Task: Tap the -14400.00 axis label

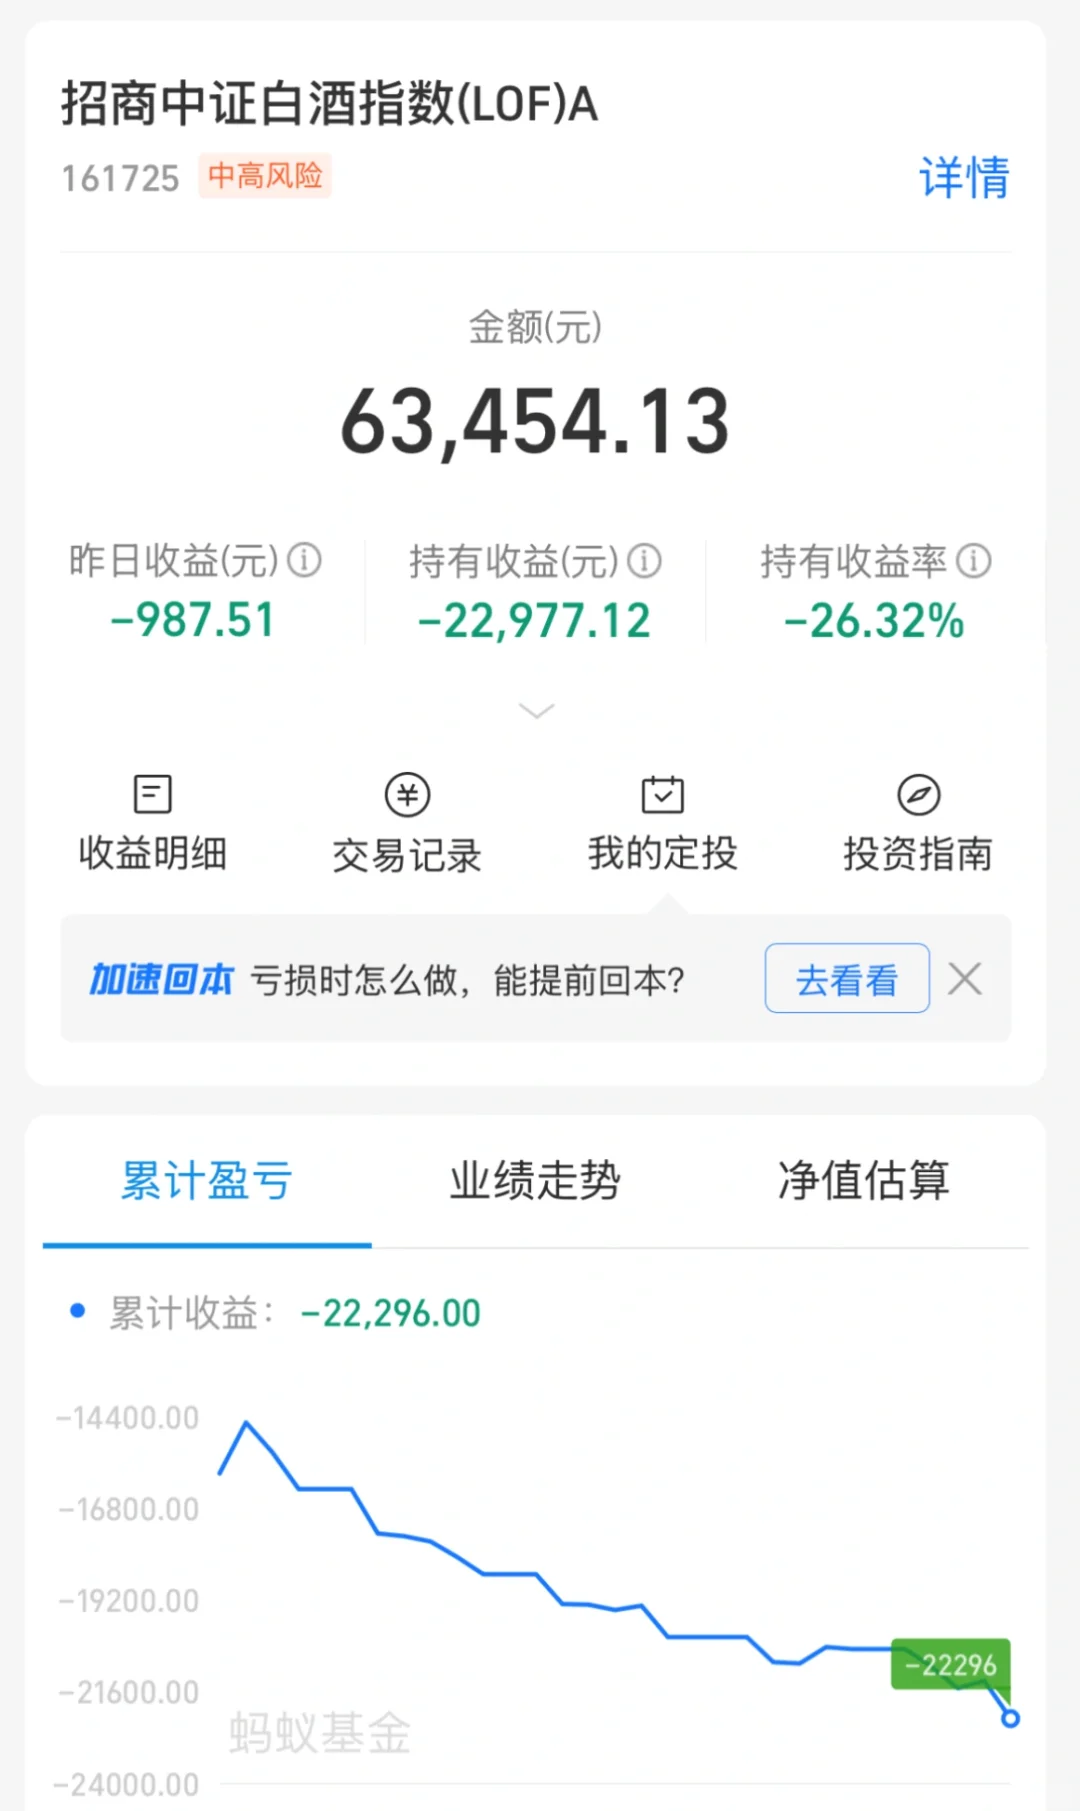Action: coord(128,1418)
